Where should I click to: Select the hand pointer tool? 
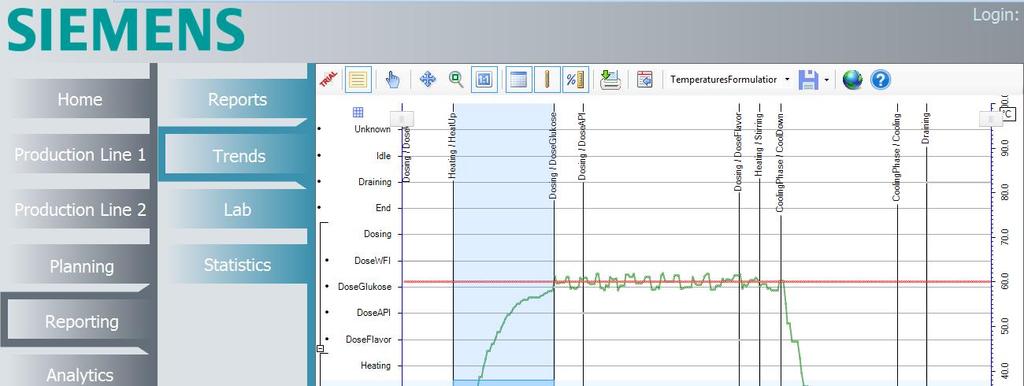pos(392,80)
